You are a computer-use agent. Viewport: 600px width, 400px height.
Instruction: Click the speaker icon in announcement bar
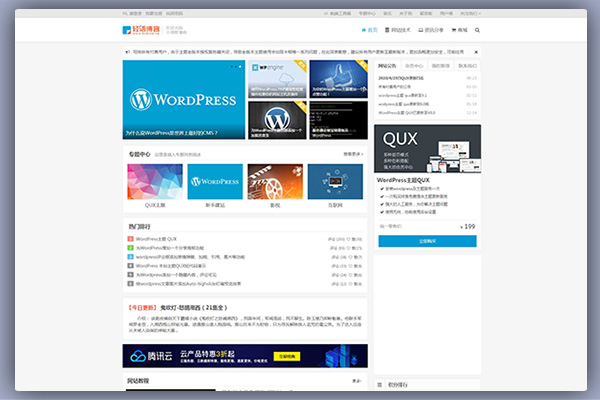click(128, 52)
